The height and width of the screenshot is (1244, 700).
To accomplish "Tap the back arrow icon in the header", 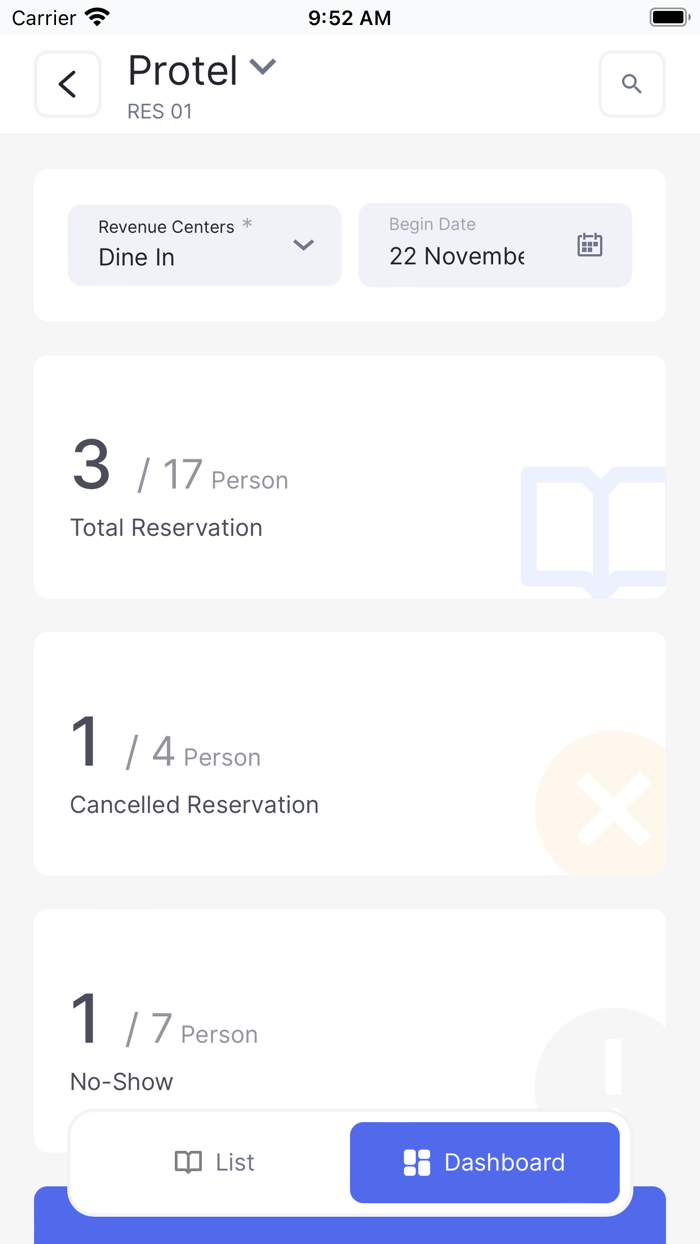I will [x=67, y=84].
